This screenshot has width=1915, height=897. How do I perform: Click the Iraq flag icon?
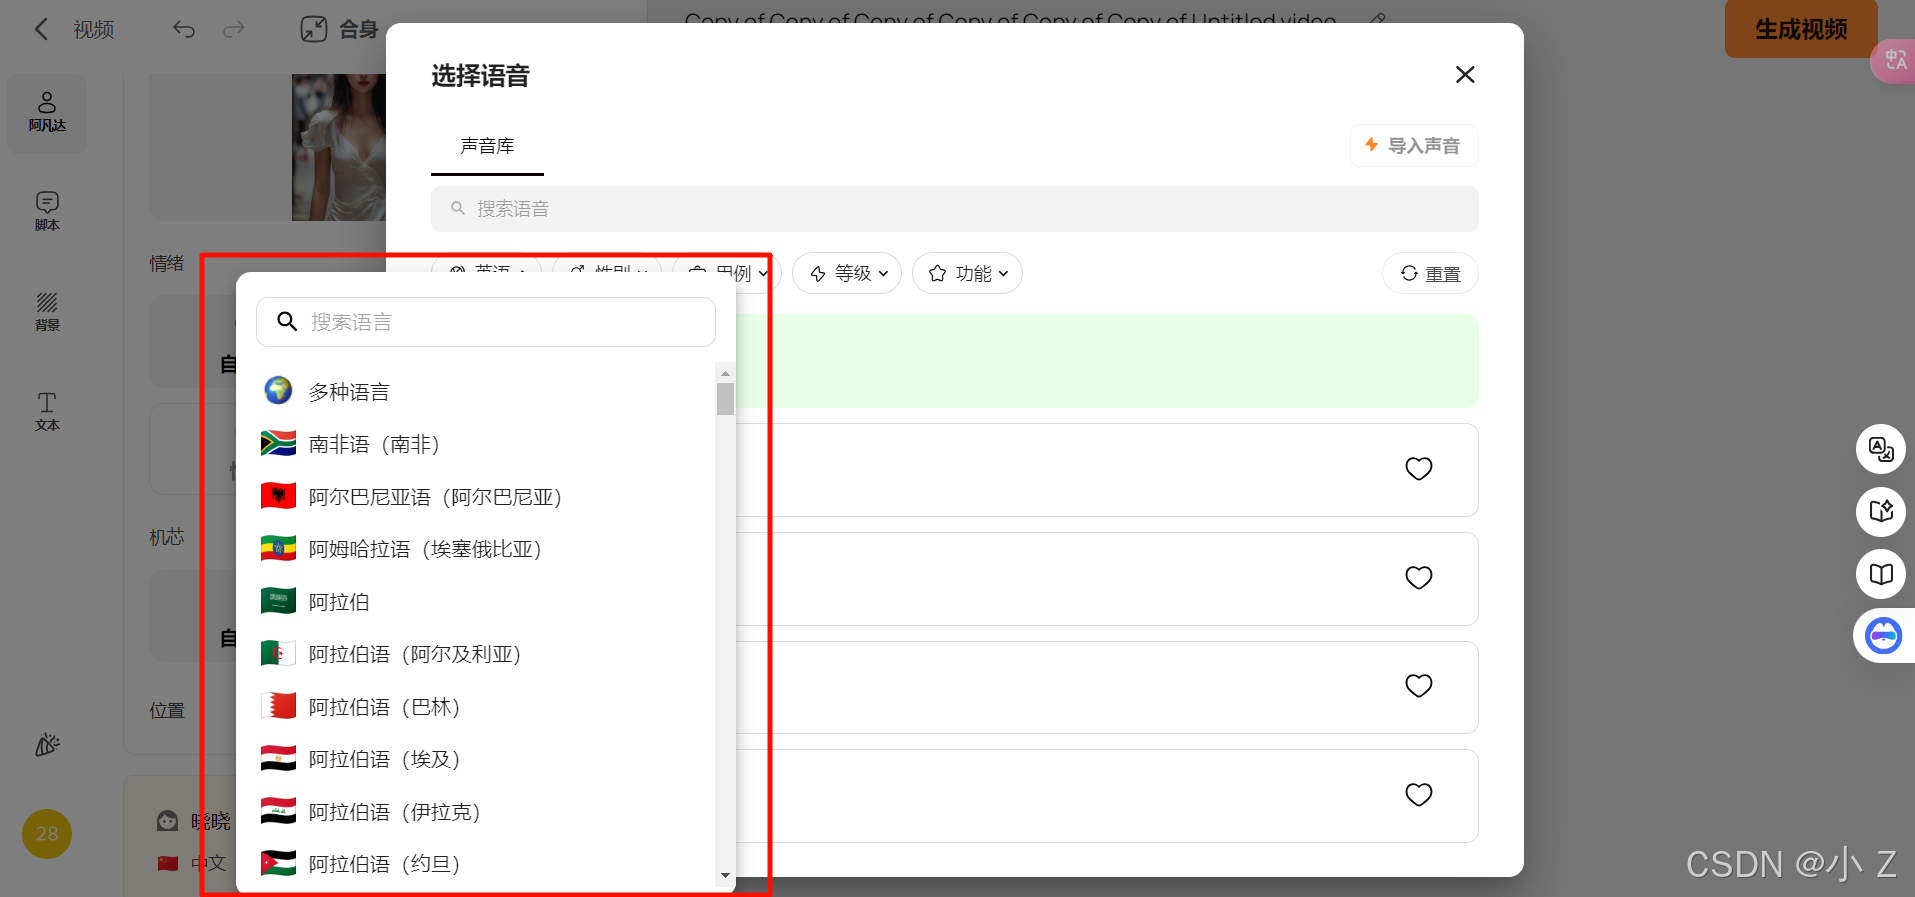tap(278, 810)
